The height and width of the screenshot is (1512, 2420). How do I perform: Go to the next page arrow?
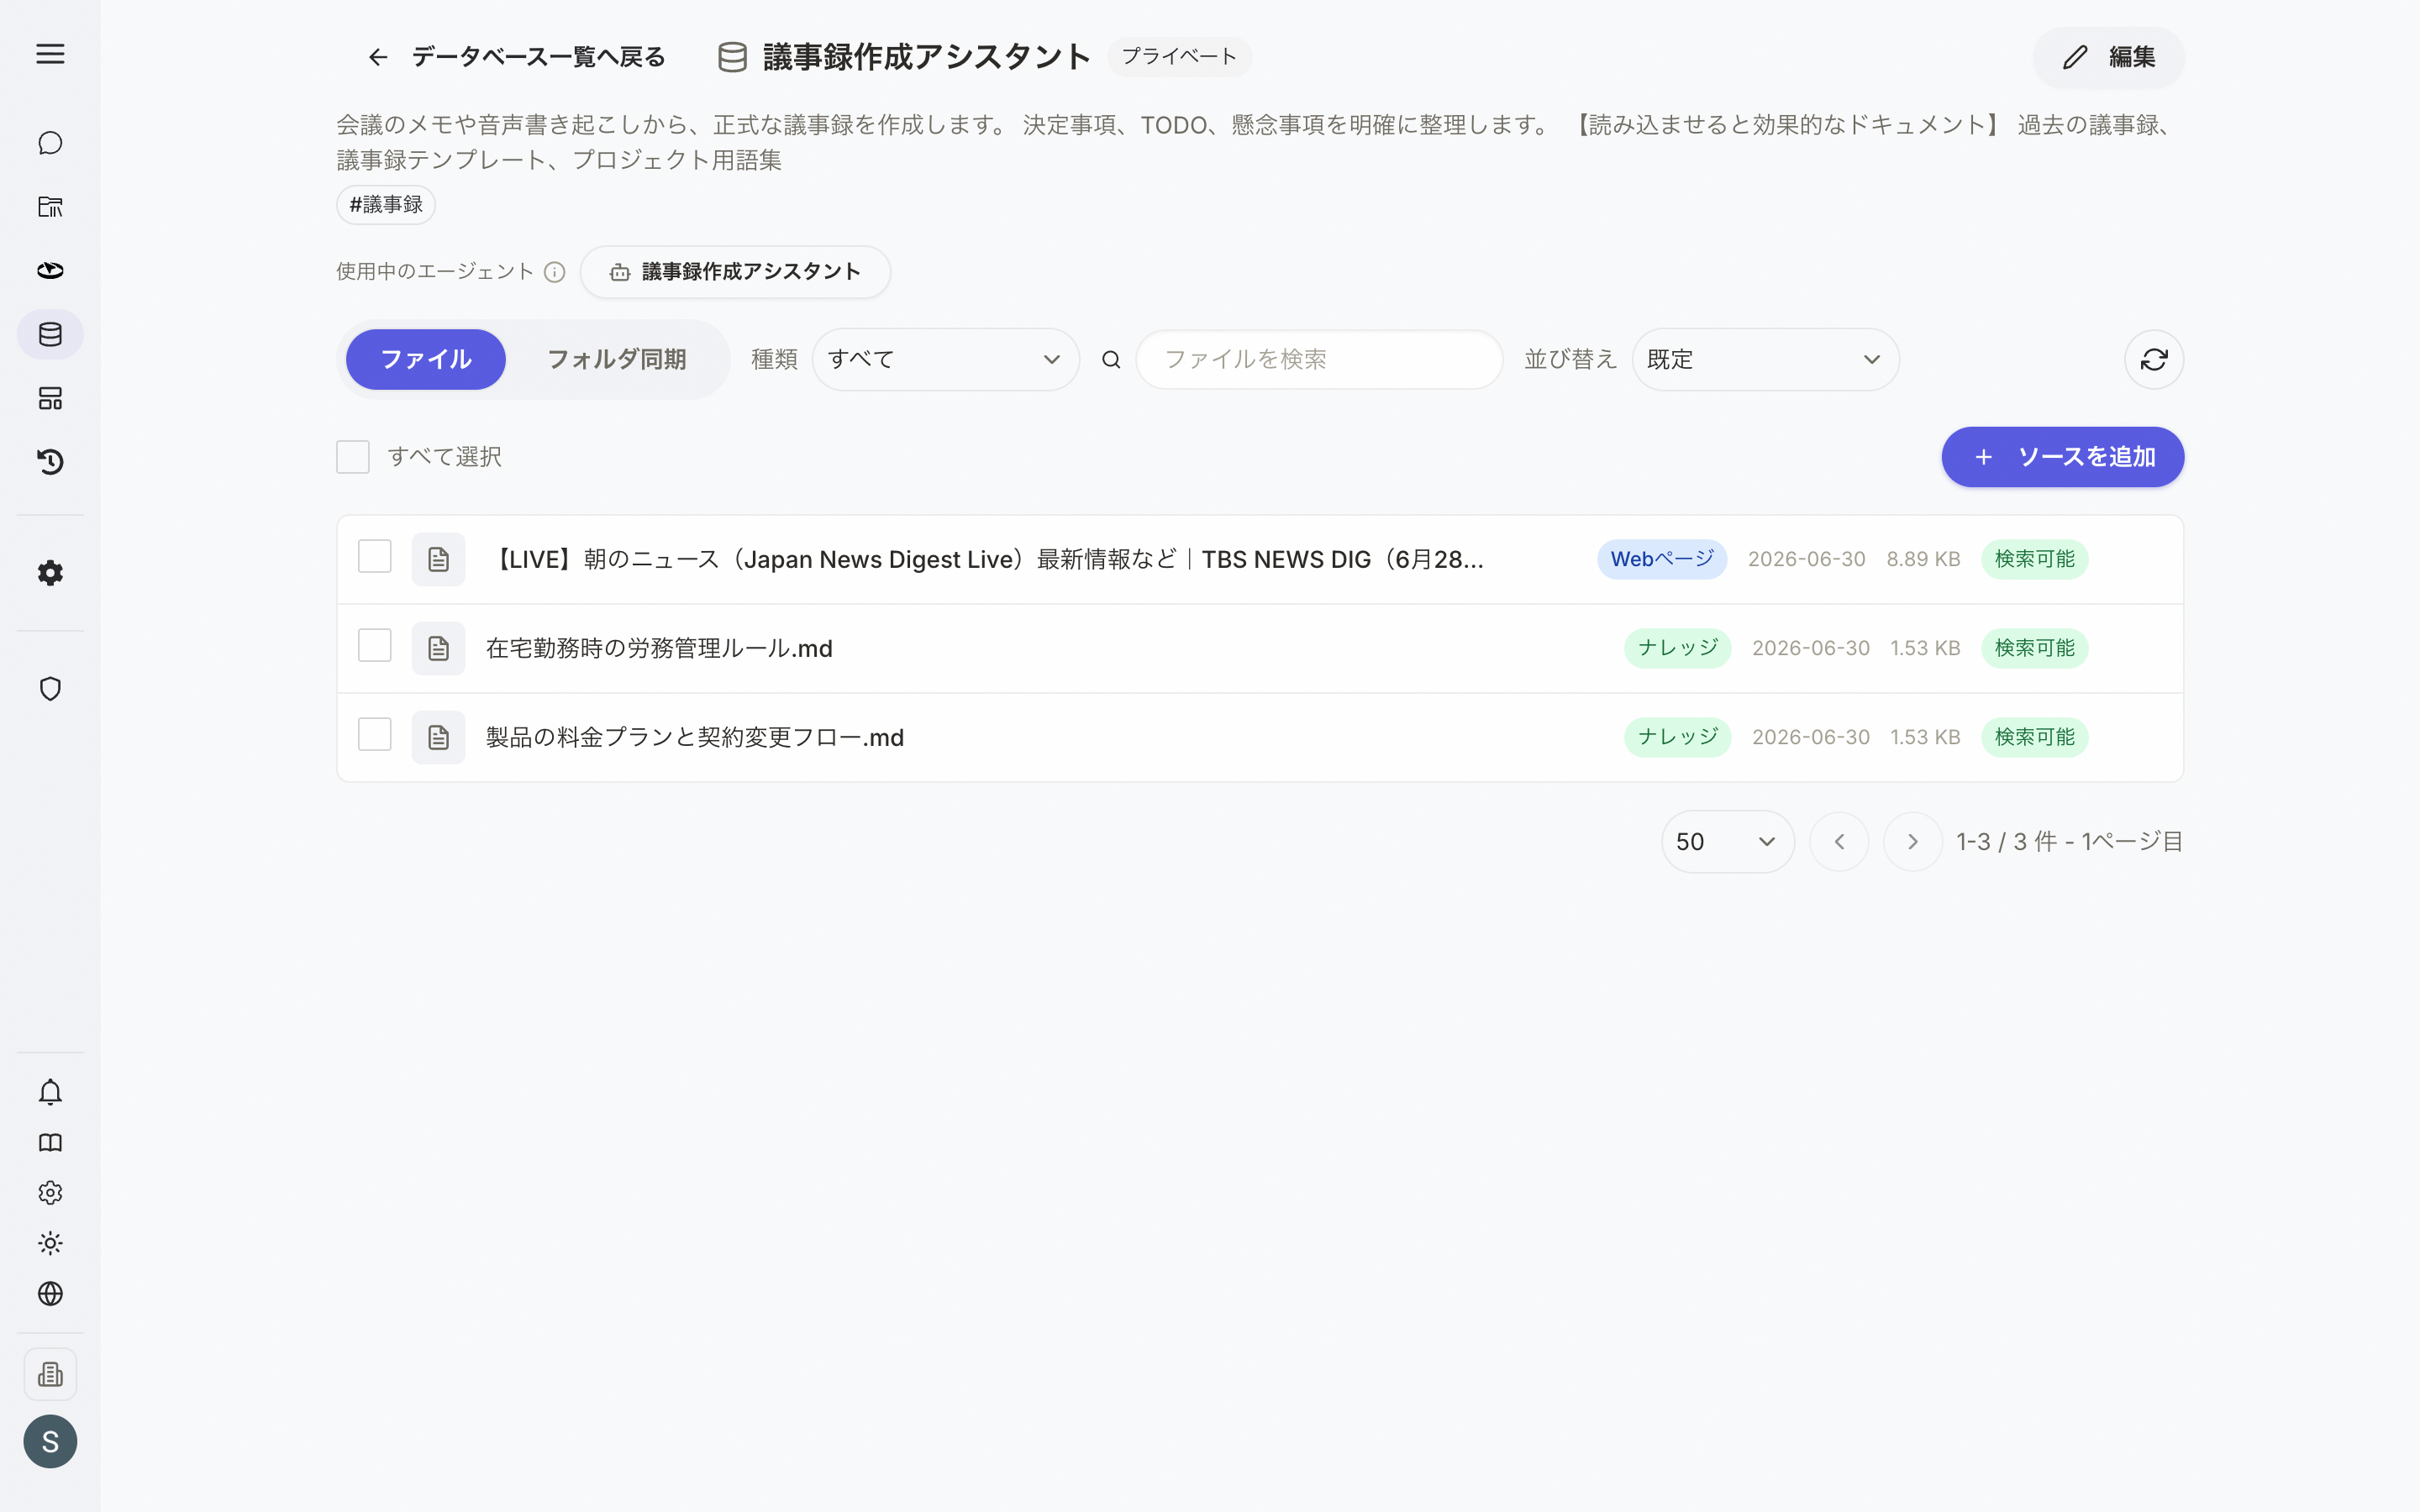pos(1912,841)
